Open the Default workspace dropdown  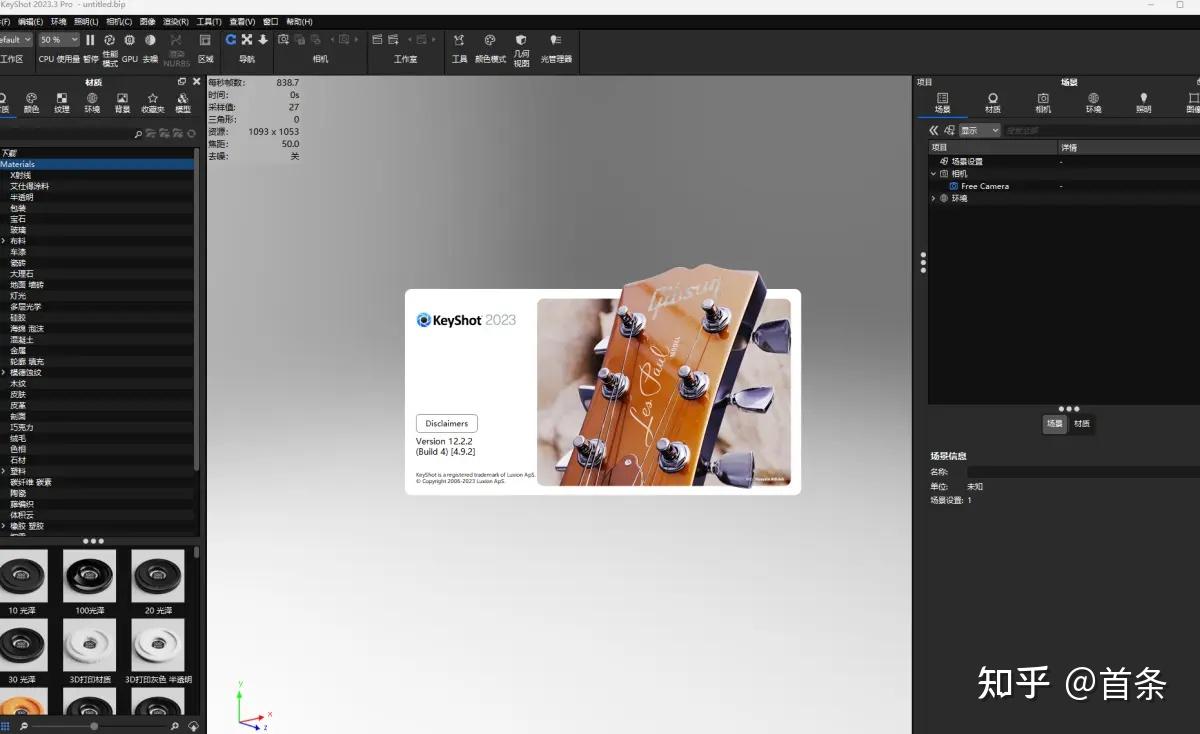pyautogui.click(x=15, y=39)
